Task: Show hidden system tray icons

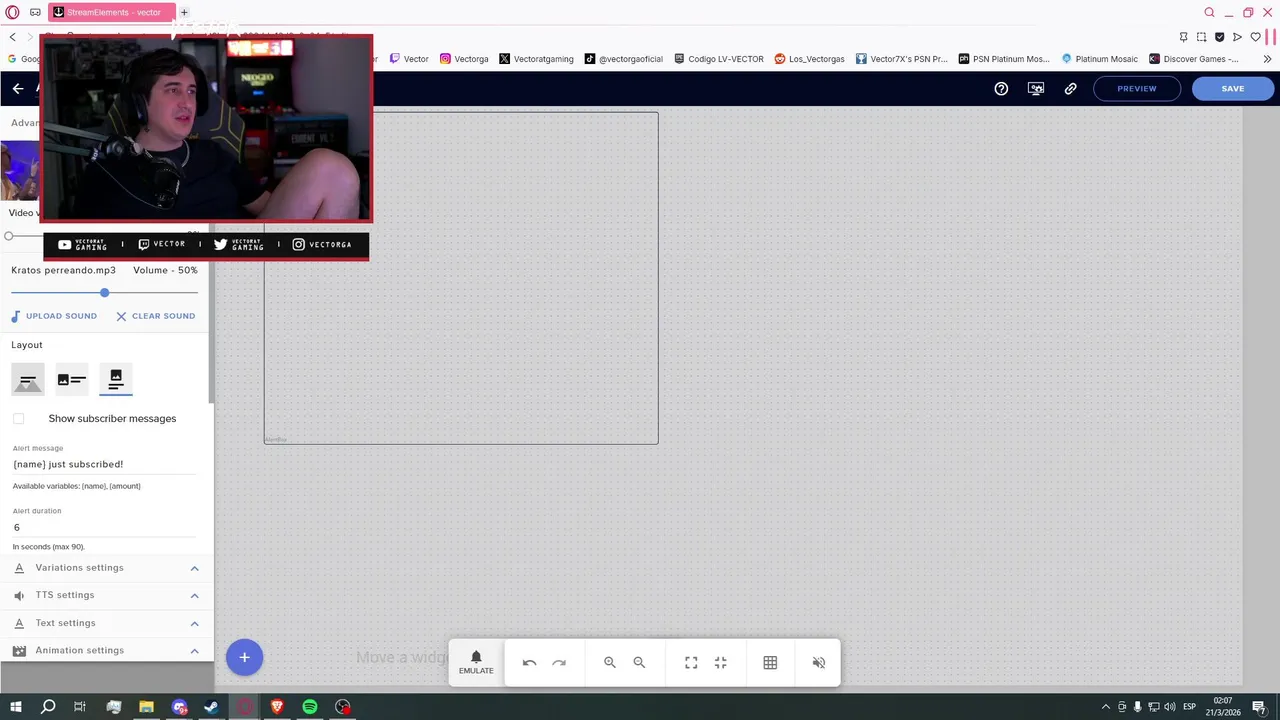Action: click(x=1105, y=707)
